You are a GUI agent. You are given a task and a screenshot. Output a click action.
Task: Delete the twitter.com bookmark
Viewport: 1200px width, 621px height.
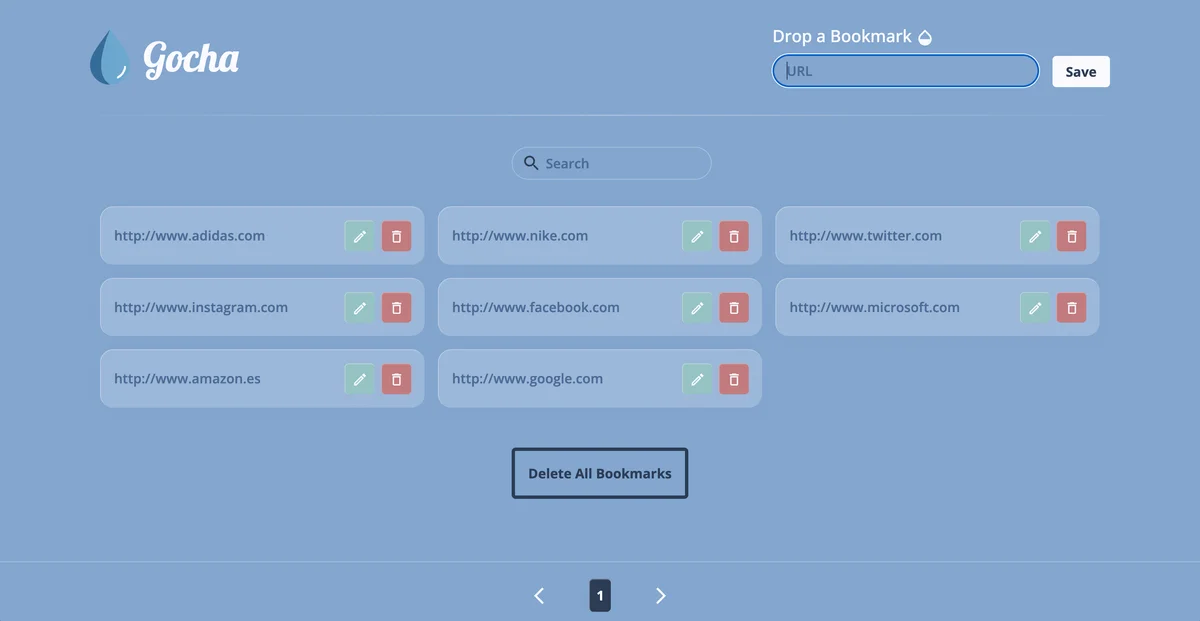[x=1071, y=236]
